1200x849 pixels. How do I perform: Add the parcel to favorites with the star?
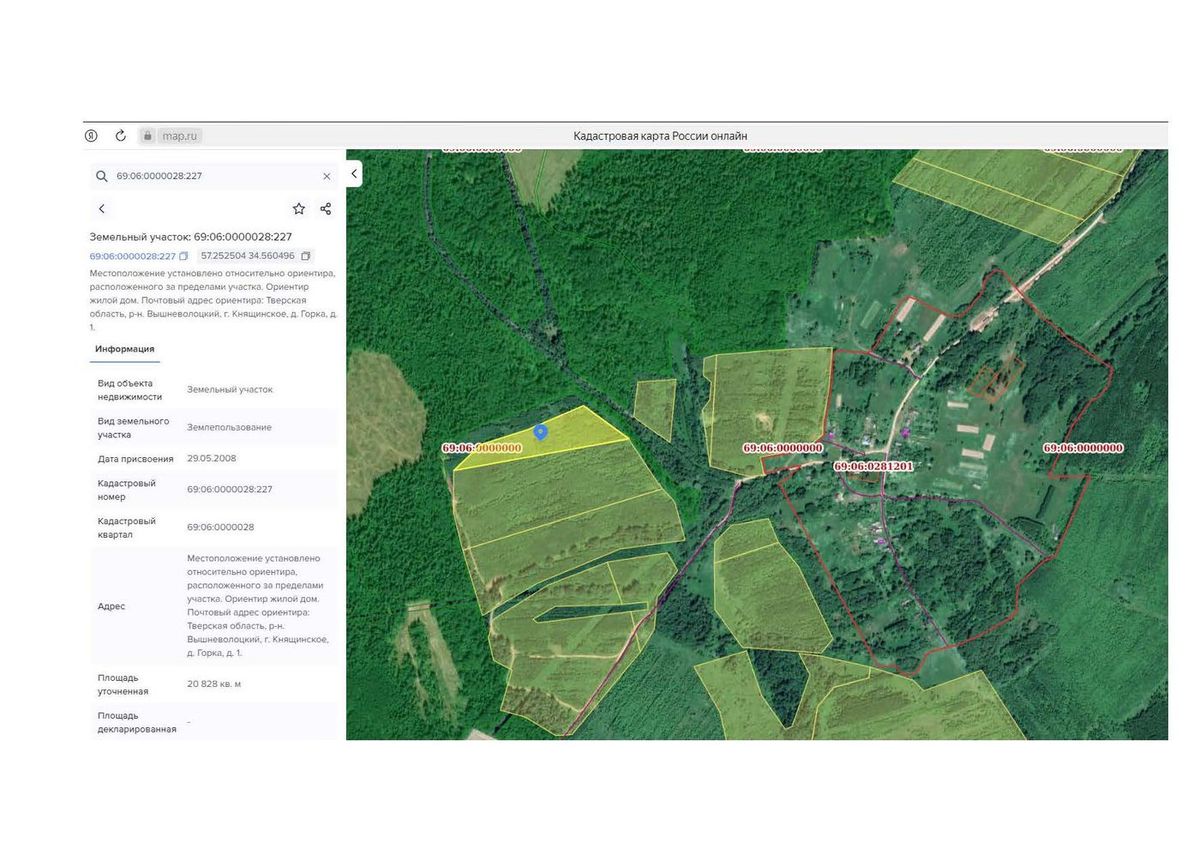coord(298,209)
